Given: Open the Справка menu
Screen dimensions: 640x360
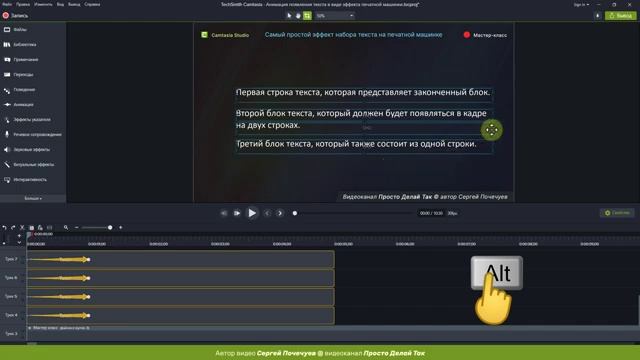Looking at the screenshot, I should click(x=92, y=4).
